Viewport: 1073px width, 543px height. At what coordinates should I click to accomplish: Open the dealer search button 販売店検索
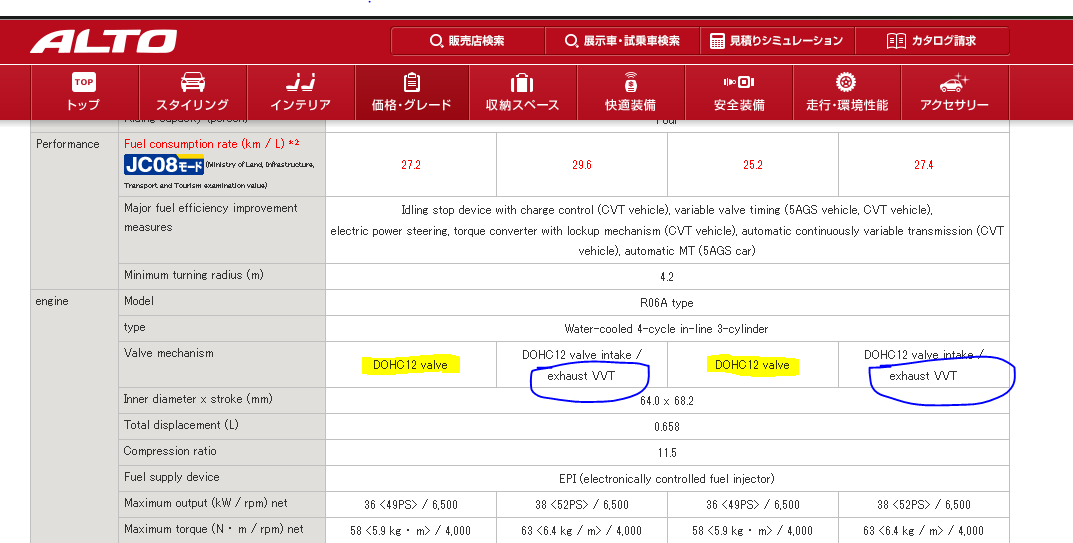pyautogui.click(x=468, y=41)
